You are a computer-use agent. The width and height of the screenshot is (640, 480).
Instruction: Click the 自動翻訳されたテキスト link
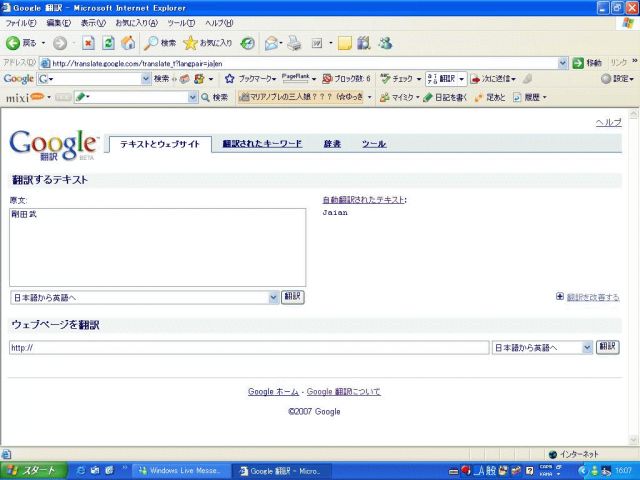363,200
